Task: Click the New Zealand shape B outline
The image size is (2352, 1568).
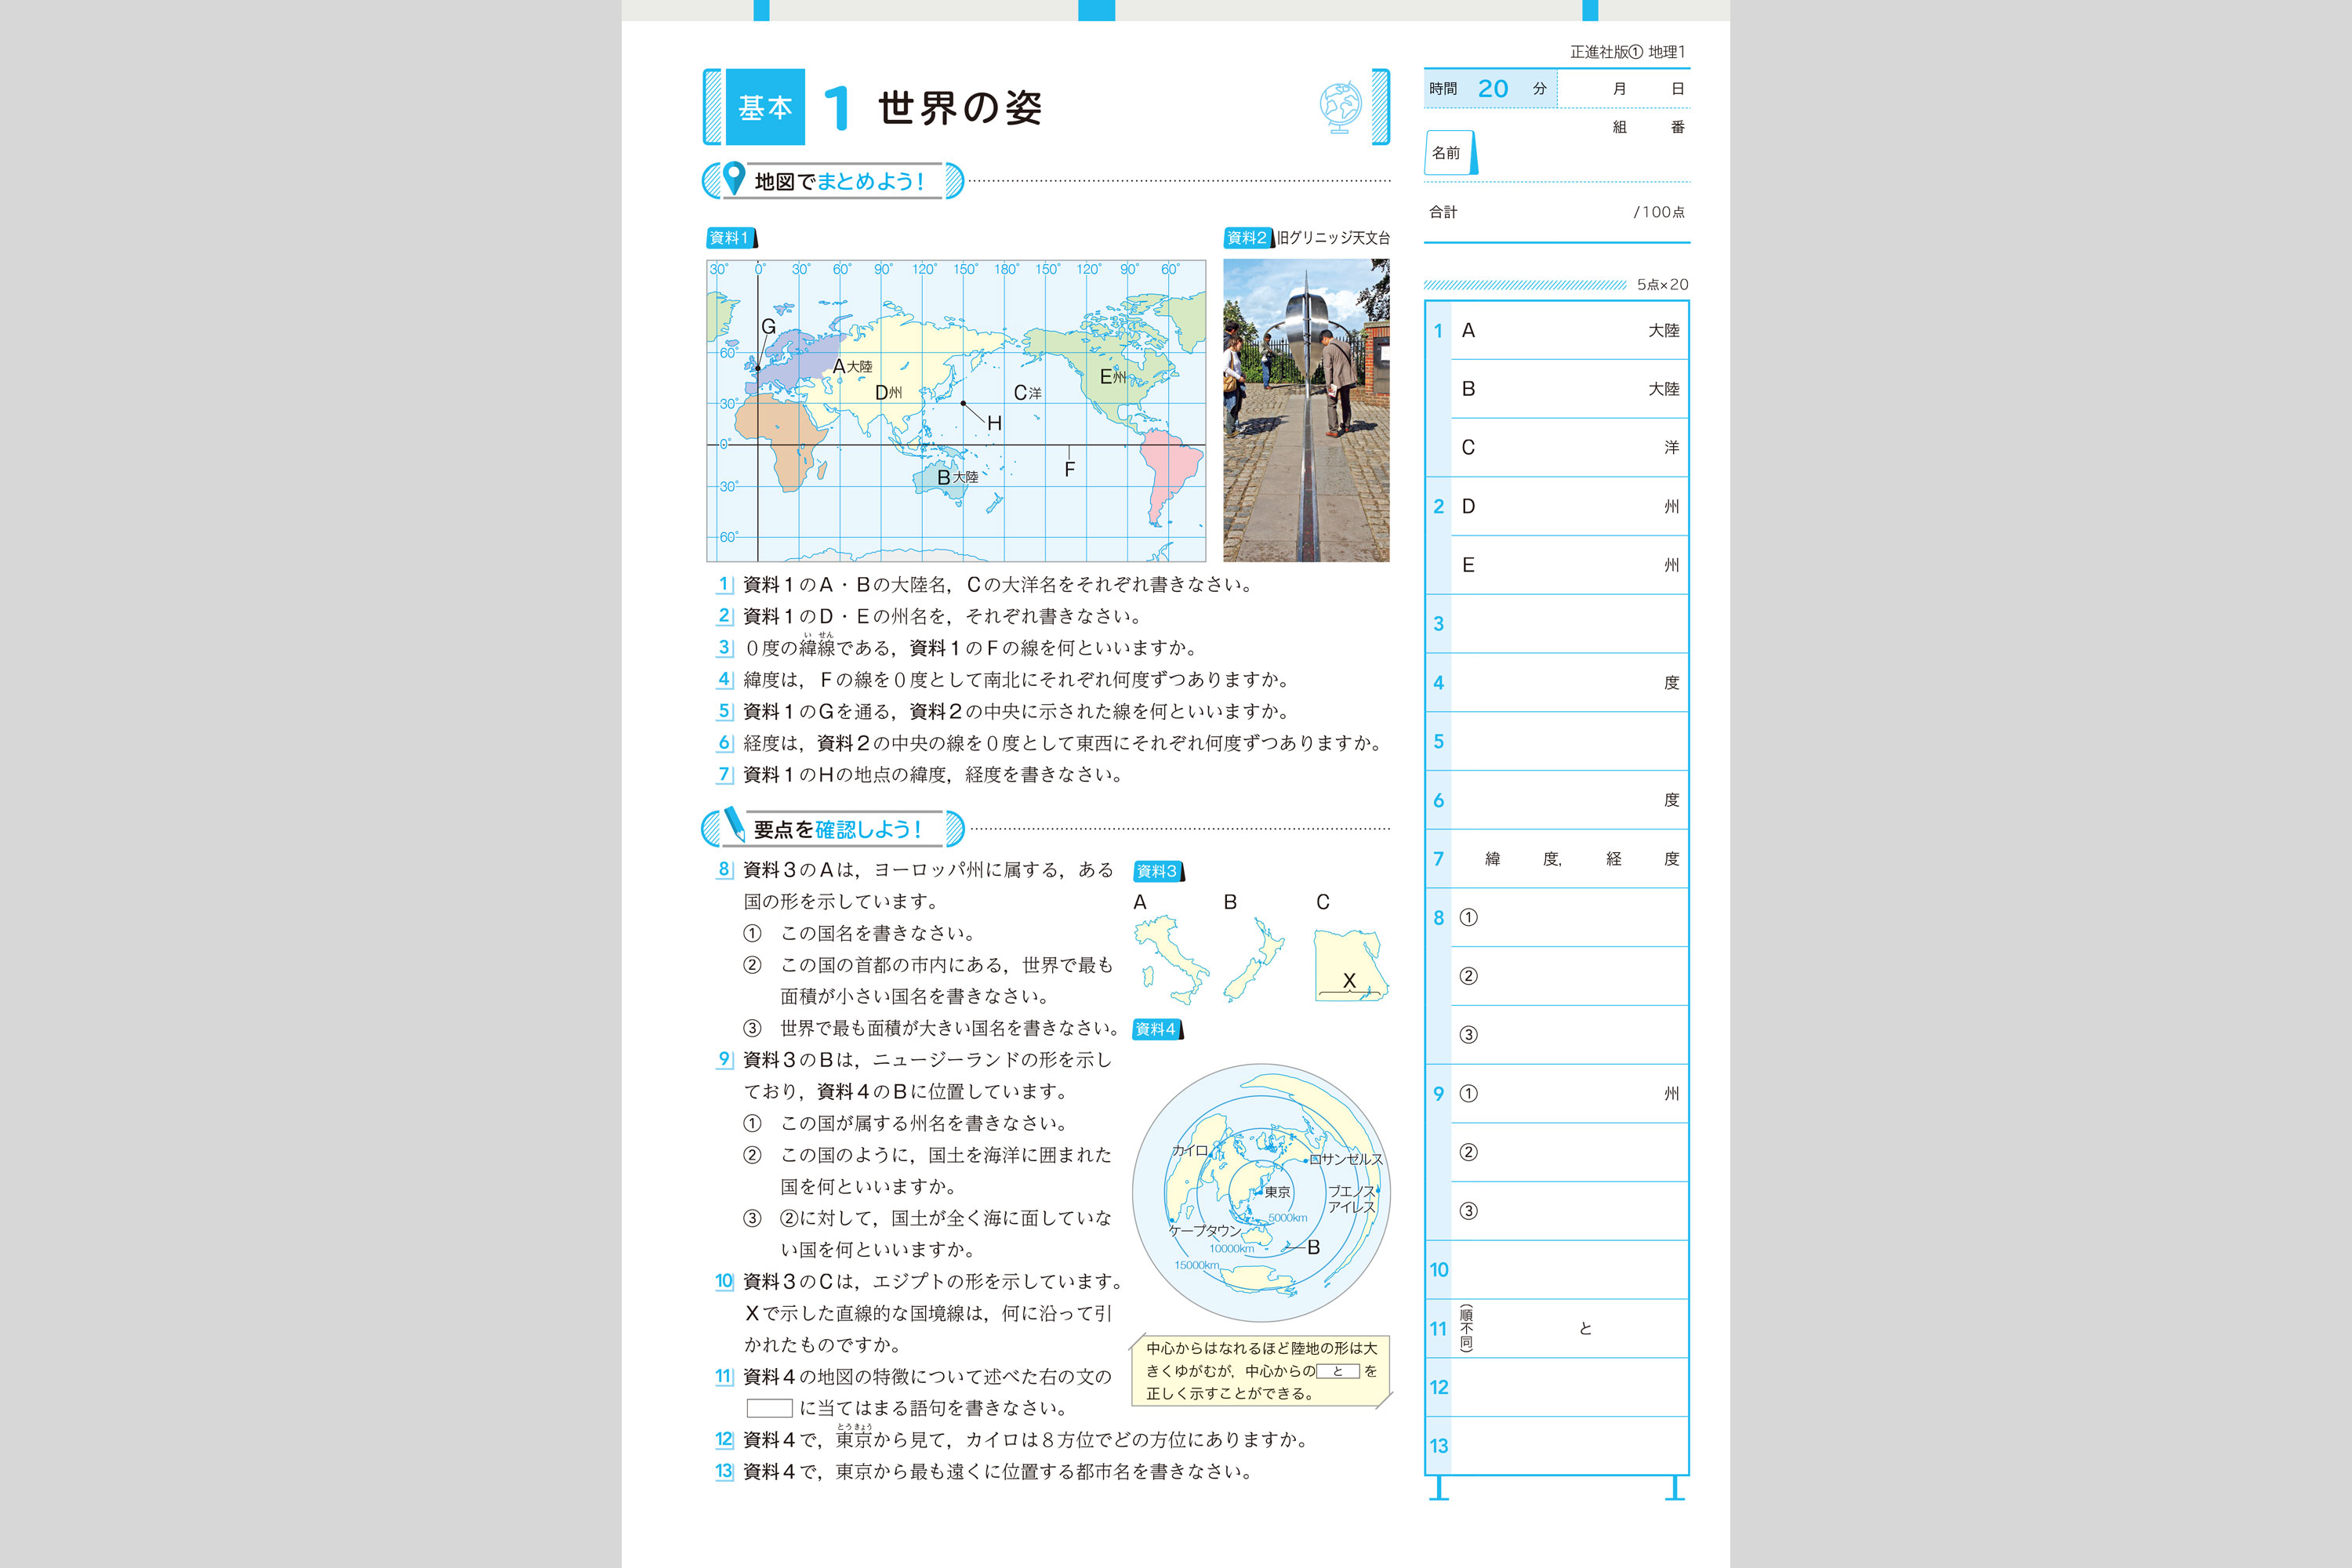Action: click(1254, 960)
